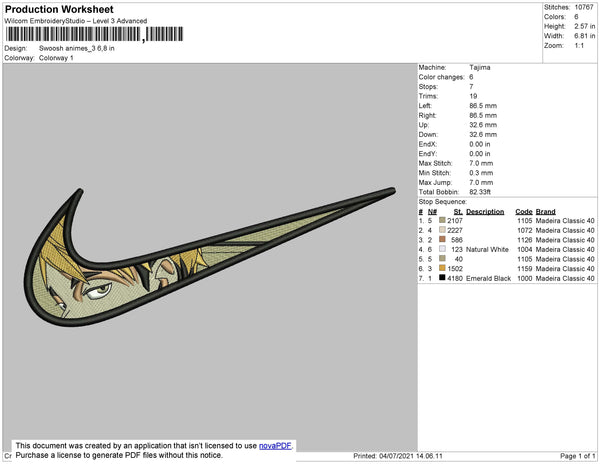Click the Height value '2.57 in'
Screen dimensions: 600x464
pos(585,26)
